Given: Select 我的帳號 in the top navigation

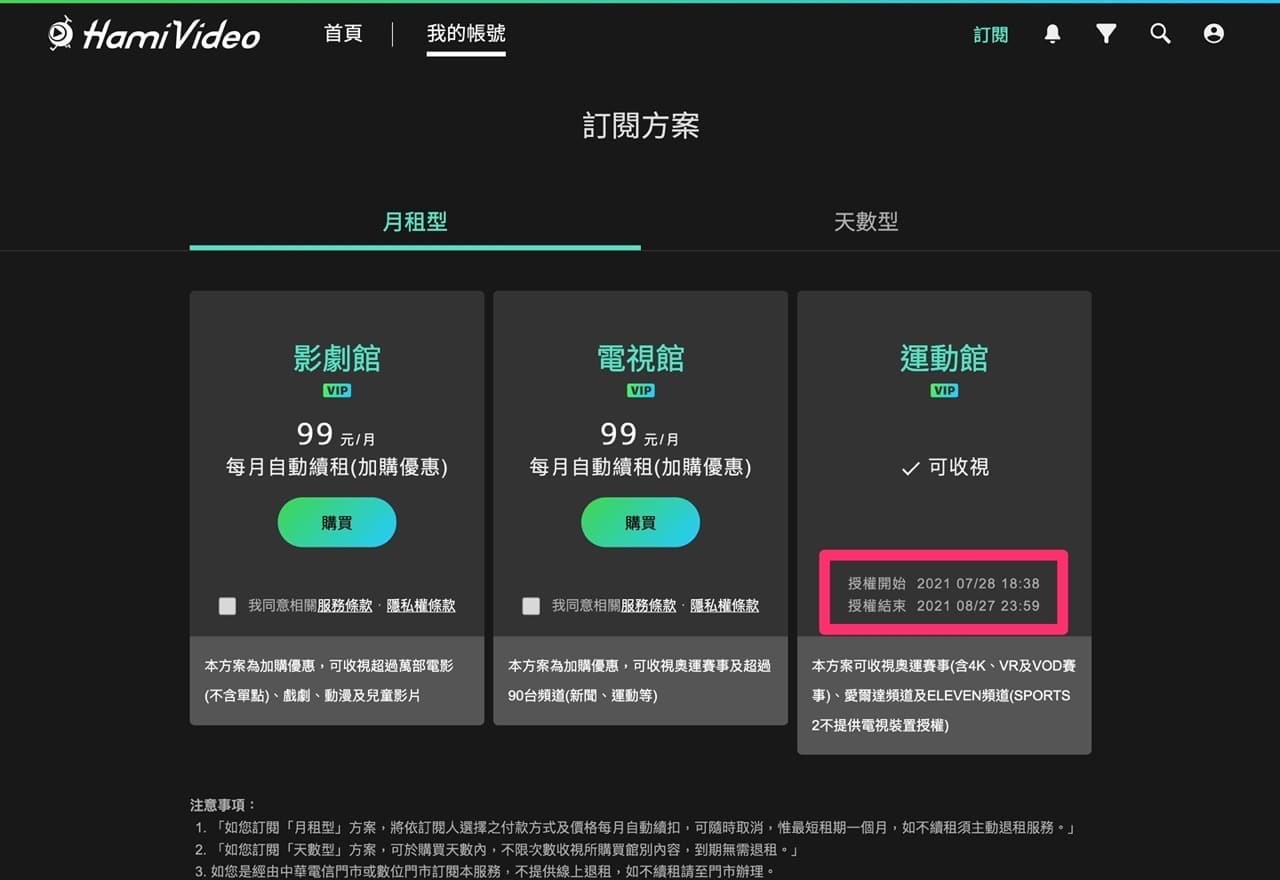Looking at the screenshot, I should coord(466,34).
